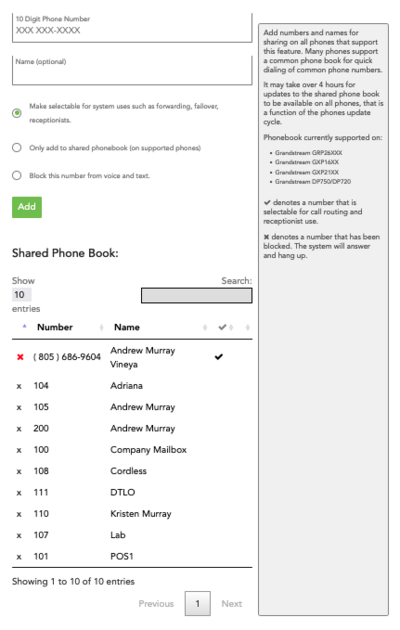Screen dimensions: 400x630
Task: Click the name Andrew Murray Vineya
Action: pyautogui.click(x=143, y=357)
